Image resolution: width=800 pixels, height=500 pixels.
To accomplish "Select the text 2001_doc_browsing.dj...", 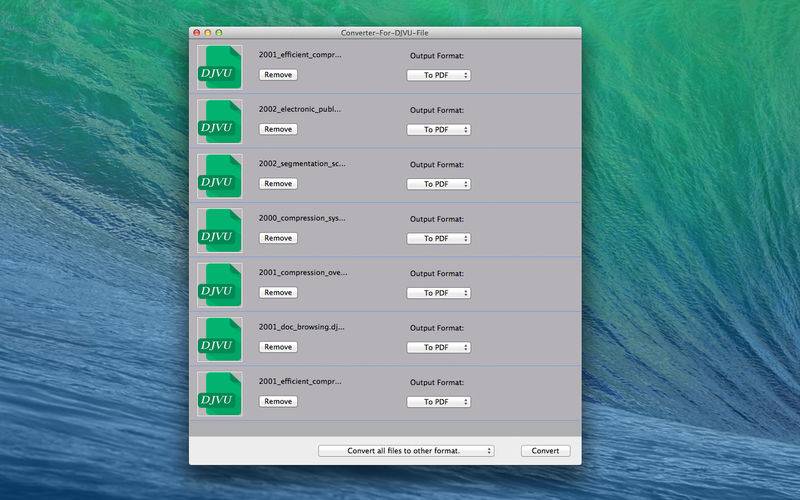I will tap(302, 327).
